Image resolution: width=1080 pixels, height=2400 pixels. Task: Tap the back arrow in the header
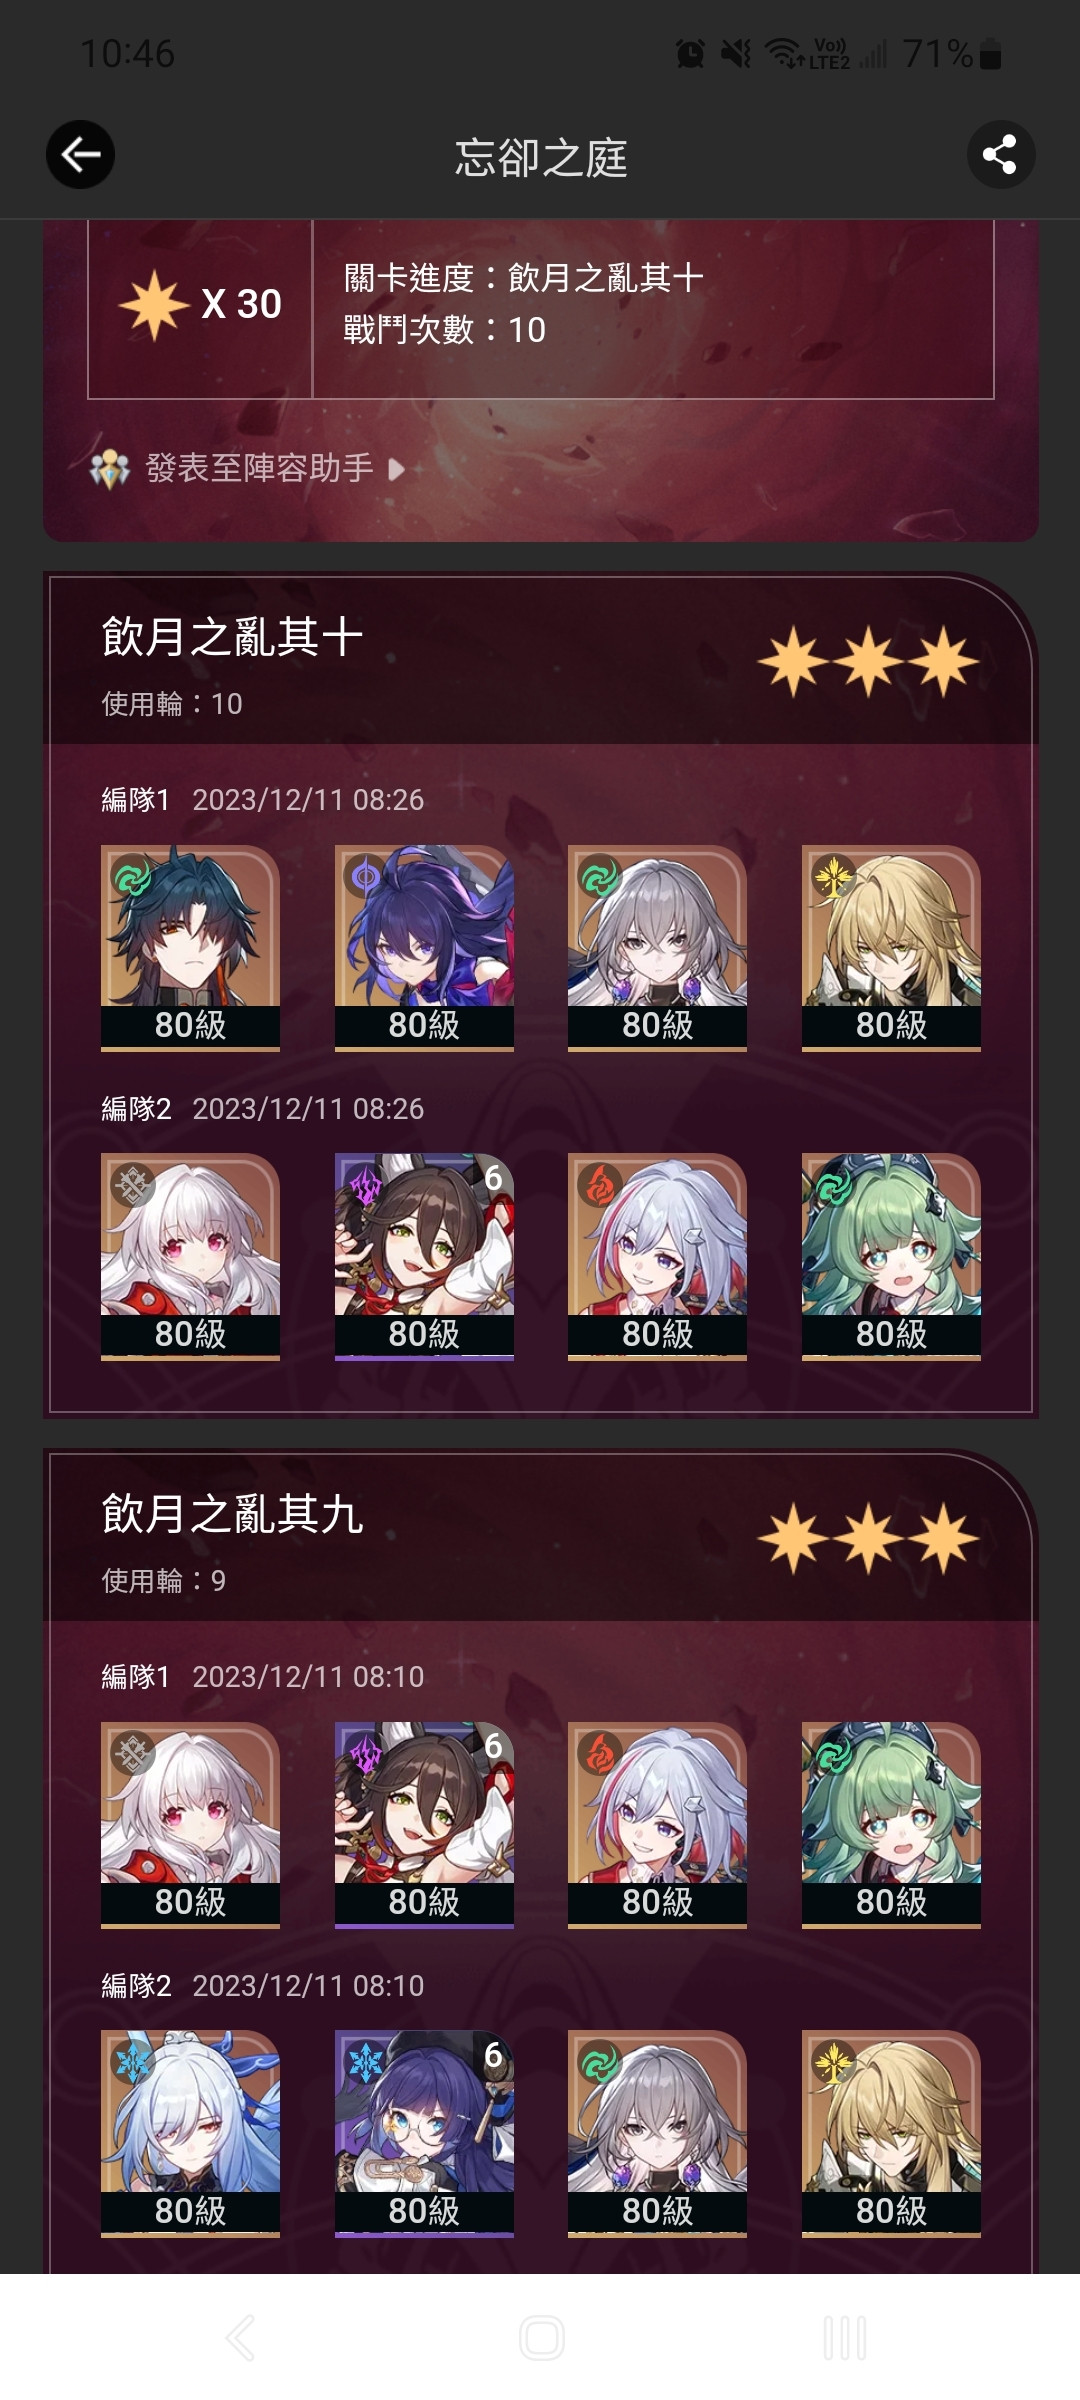[80, 155]
